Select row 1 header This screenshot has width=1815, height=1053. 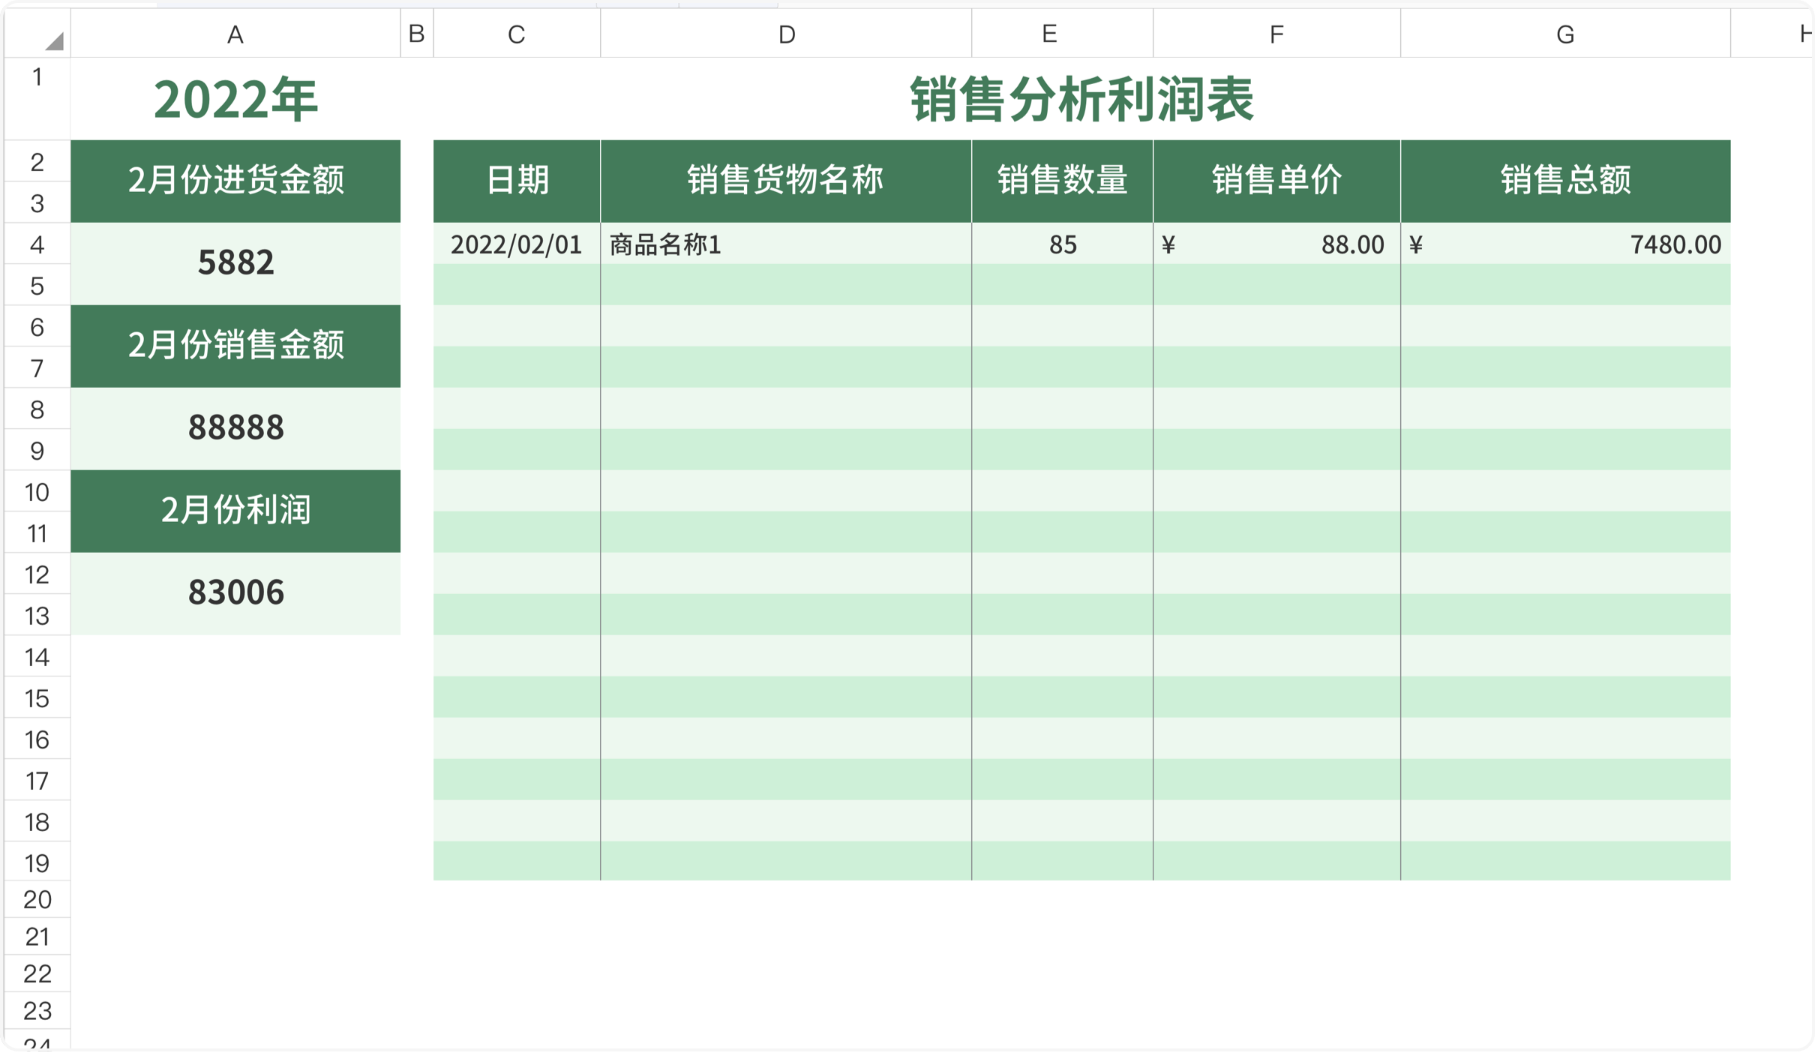tap(37, 98)
